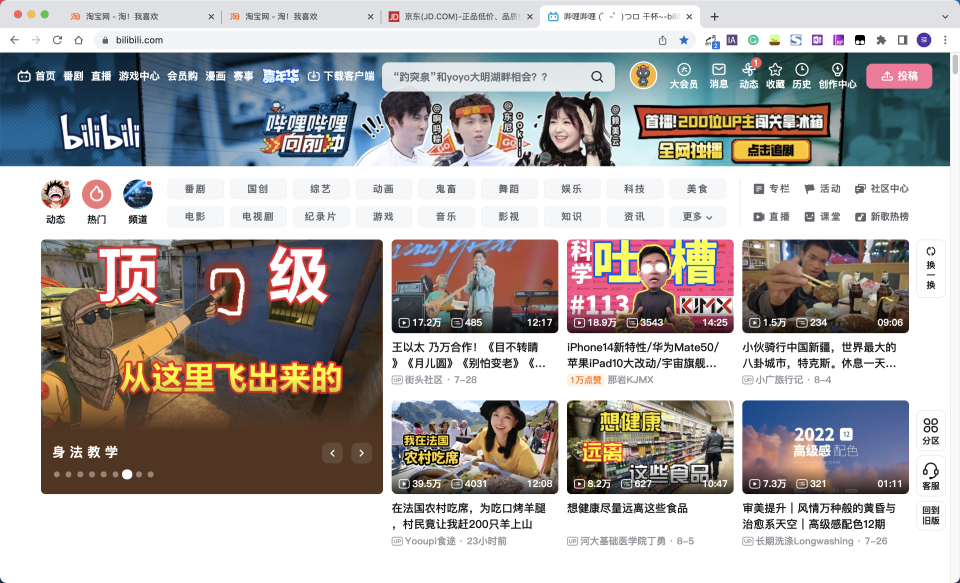960x583 pixels.
Task: Switch to the 京东 JD.COM tab
Action: pyautogui.click(x=460, y=17)
